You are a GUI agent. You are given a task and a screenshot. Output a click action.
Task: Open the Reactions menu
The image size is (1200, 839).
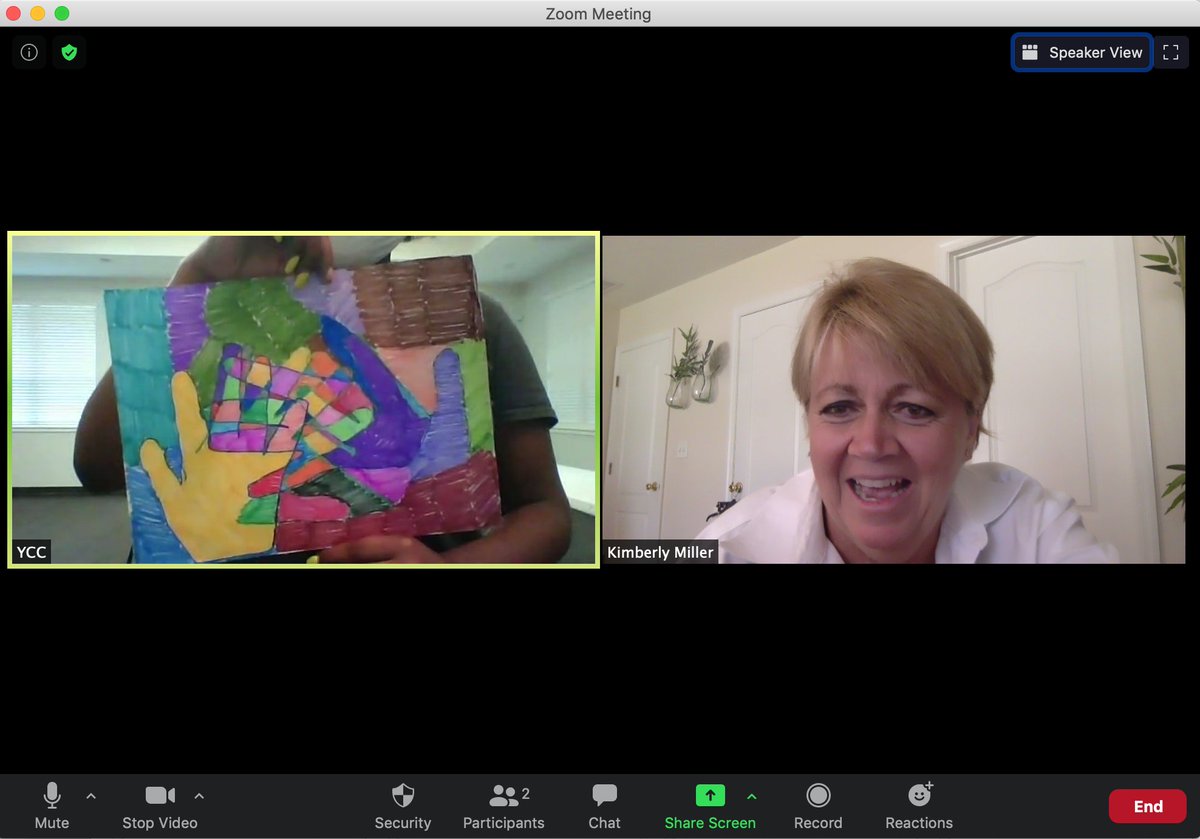919,806
